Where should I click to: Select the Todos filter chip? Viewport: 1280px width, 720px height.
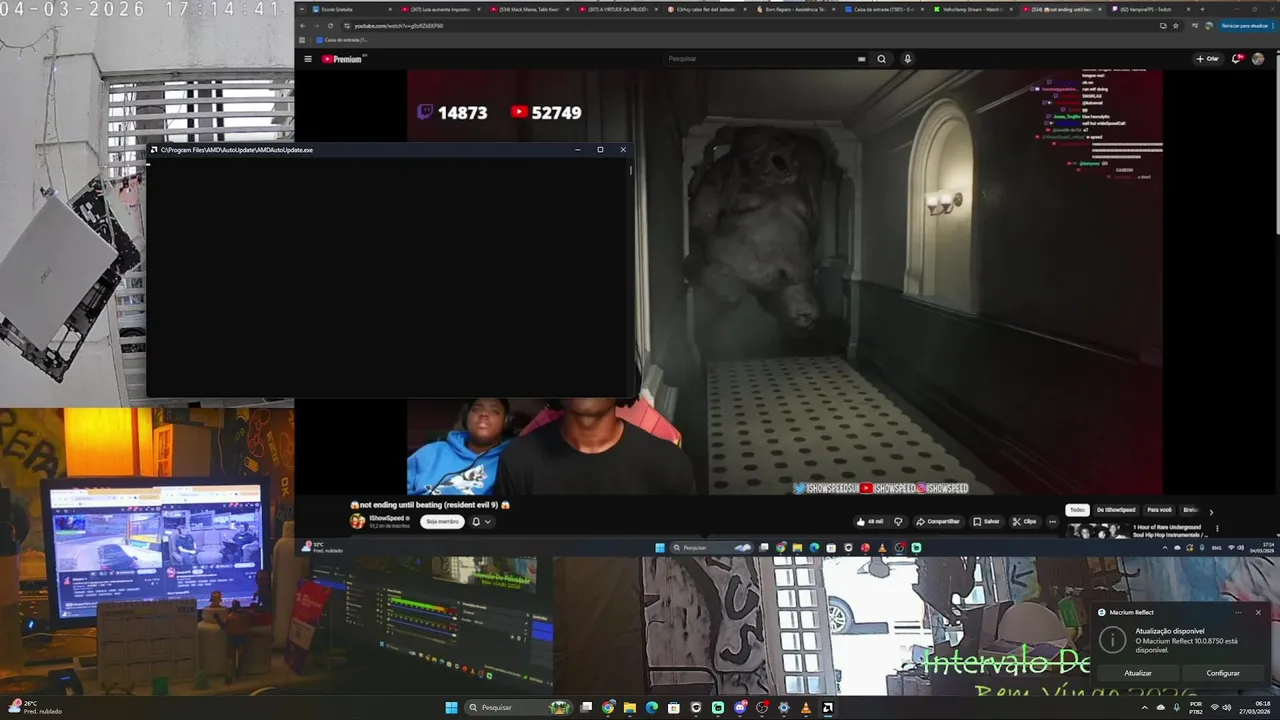click(x=1077, y=510)
